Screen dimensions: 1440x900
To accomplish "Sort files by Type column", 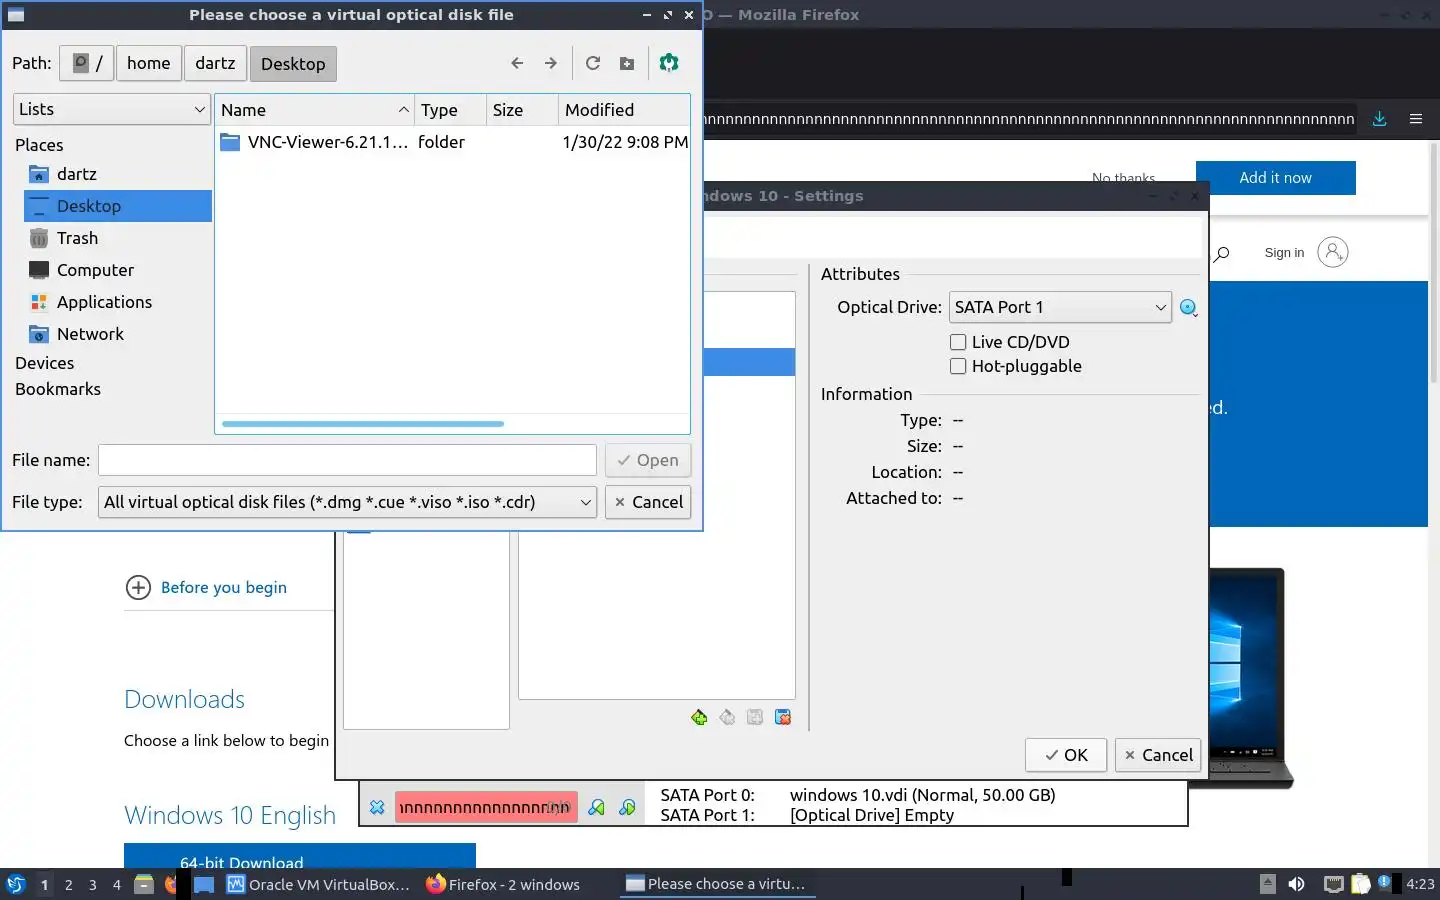I will point(451,110).
